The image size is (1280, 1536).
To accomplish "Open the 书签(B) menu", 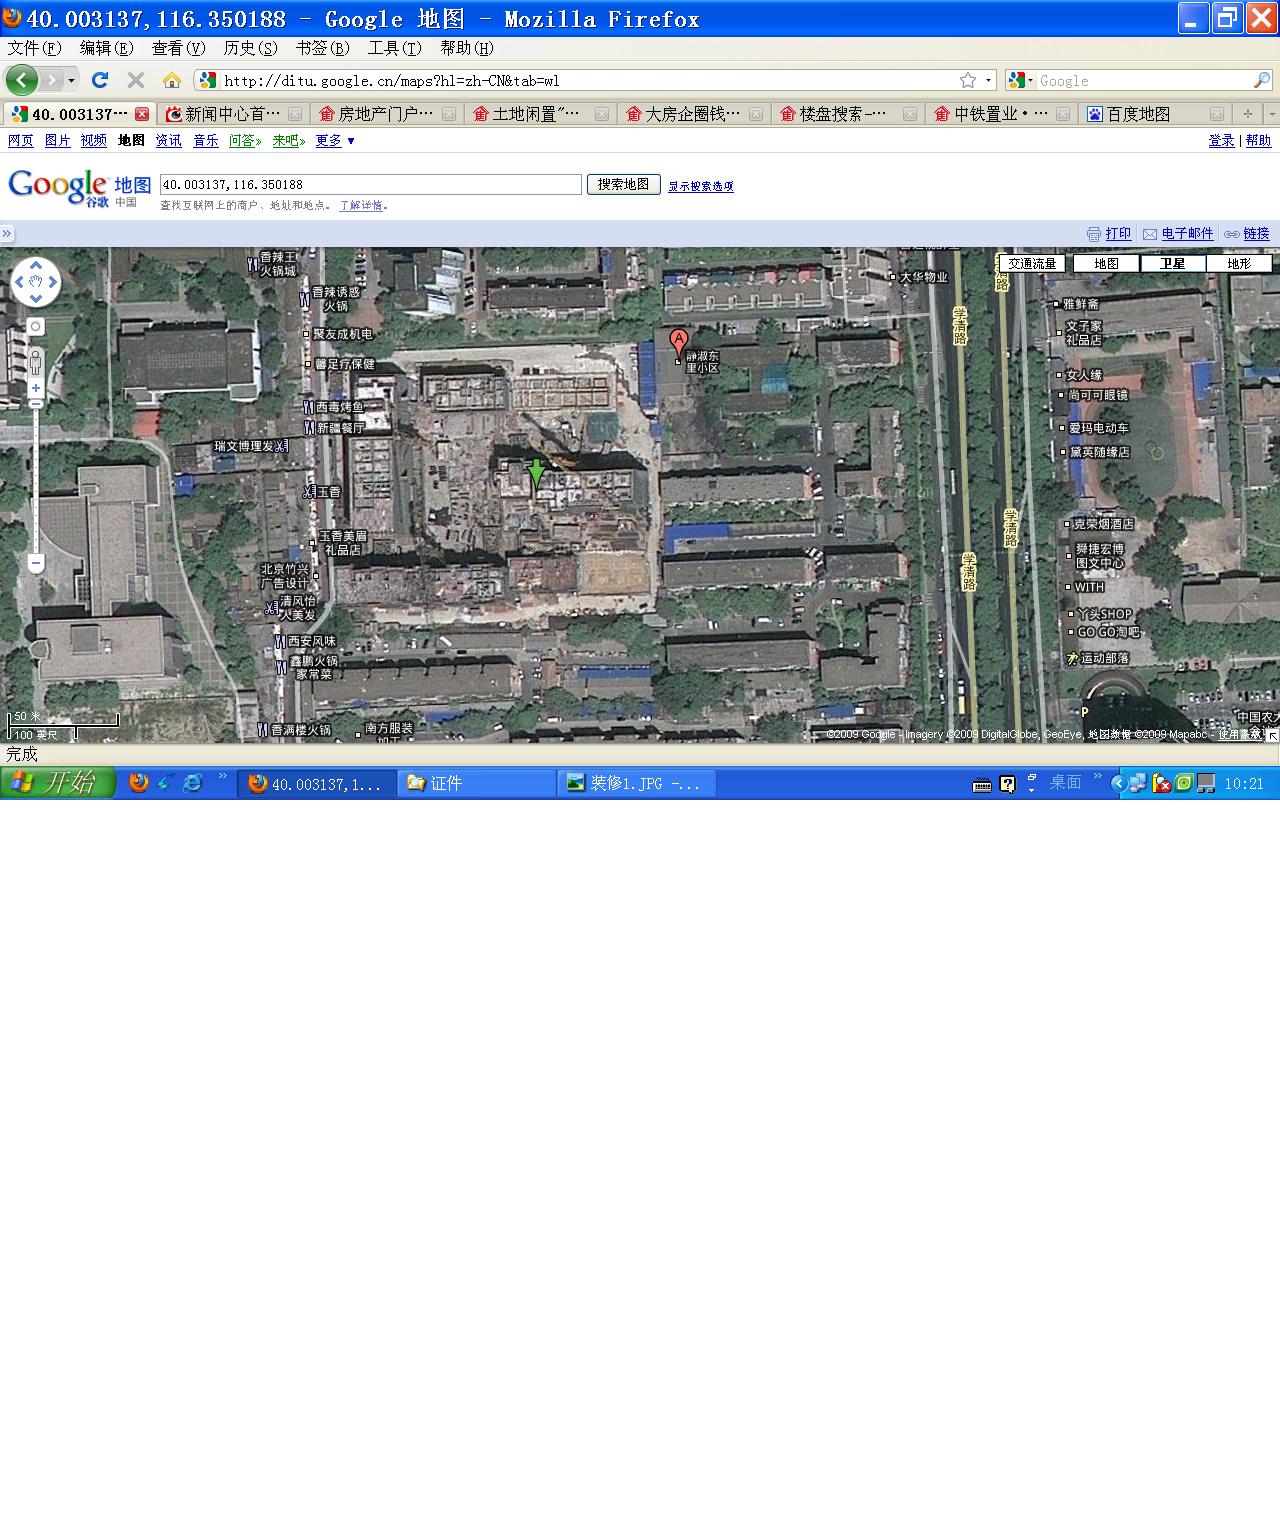I will (322, 48).
